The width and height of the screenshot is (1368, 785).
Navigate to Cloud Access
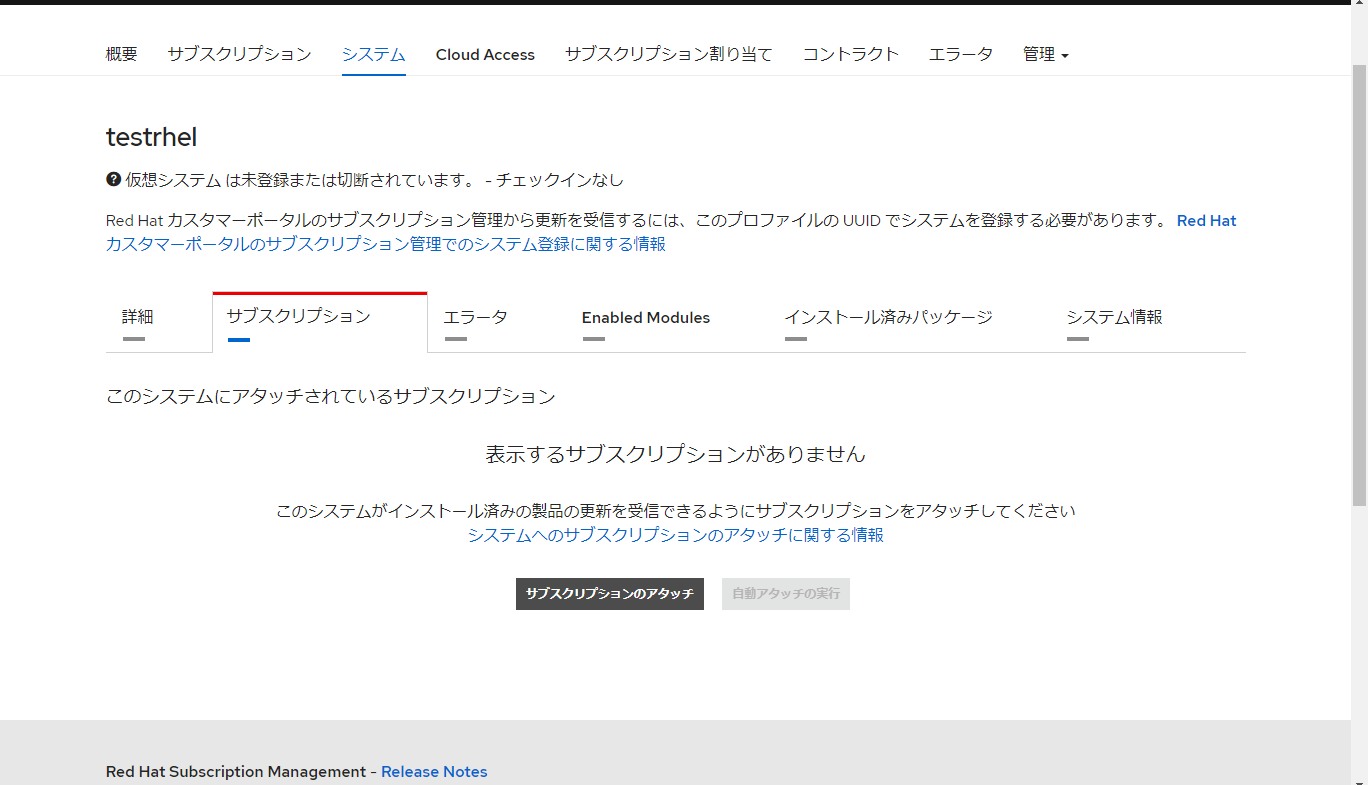pos(485,54)
